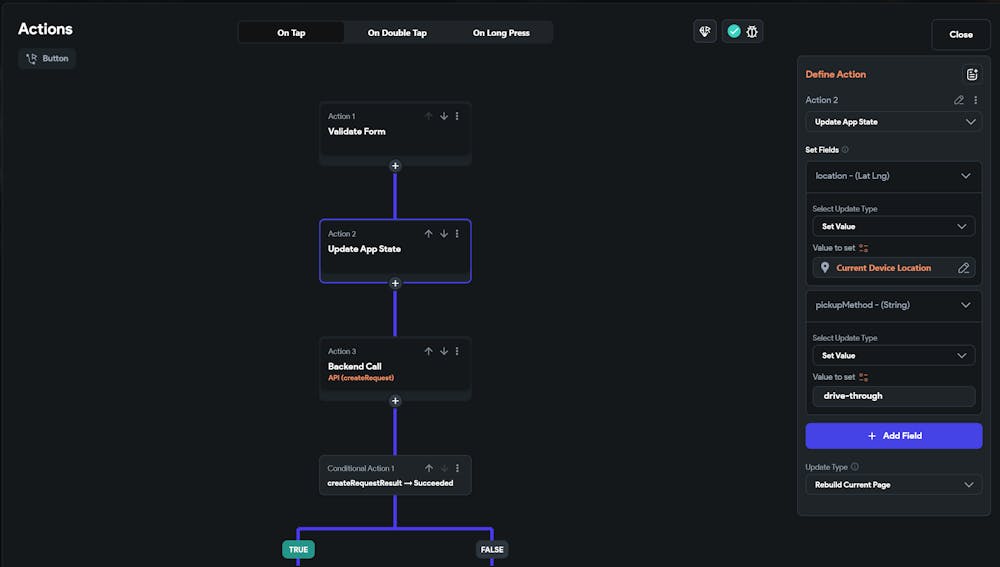Screen dimensions: 1000x567
Task: Open three-dot menu on Validate Form action
Action: (x=458, y=116)
